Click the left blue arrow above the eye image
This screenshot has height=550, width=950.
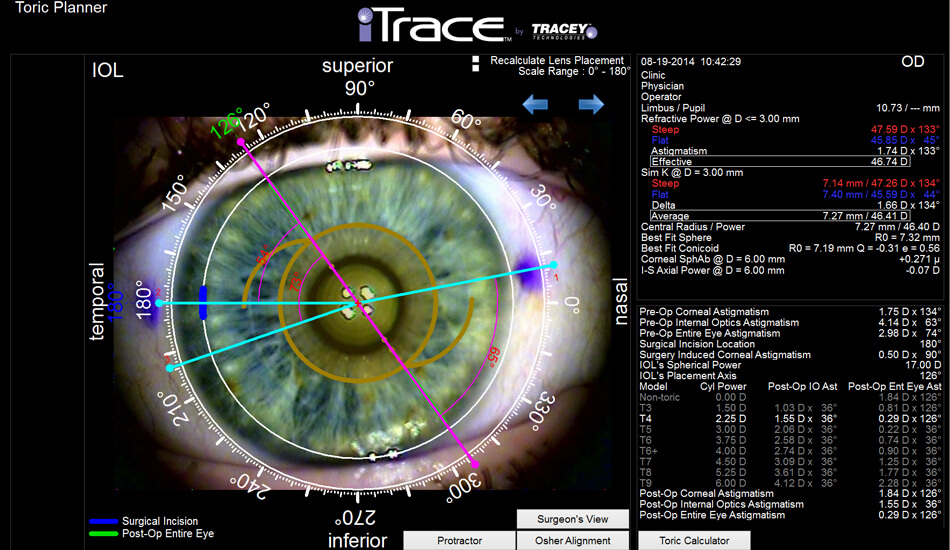point(535,105)
